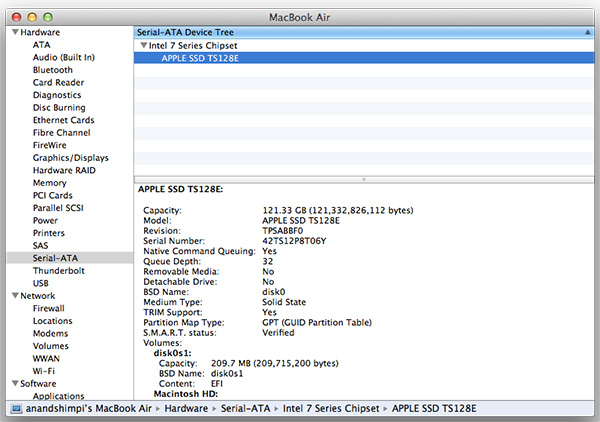The width and height of the screenshot is (600, 422).
Task: Click the Medium Type Solid State value
Action: pyautogui.click(x=284, y=302)
